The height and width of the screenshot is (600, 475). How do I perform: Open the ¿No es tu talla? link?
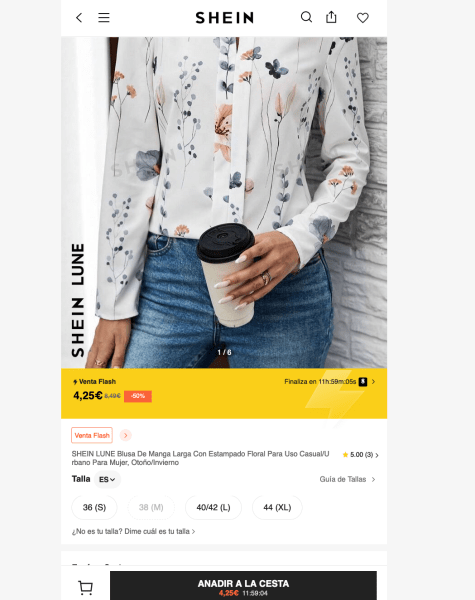133,531
